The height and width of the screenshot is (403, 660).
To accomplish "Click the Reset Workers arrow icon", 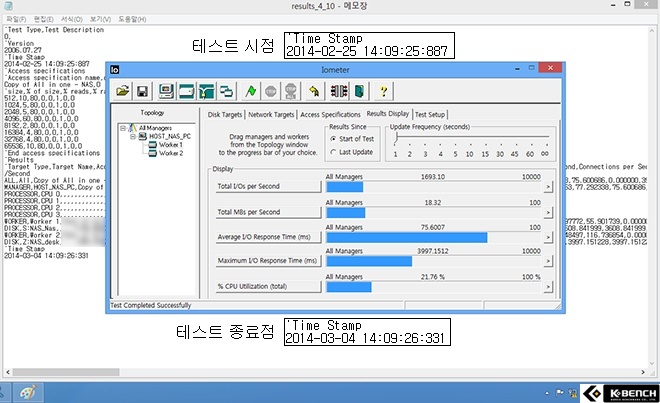I will pos(314,91).
